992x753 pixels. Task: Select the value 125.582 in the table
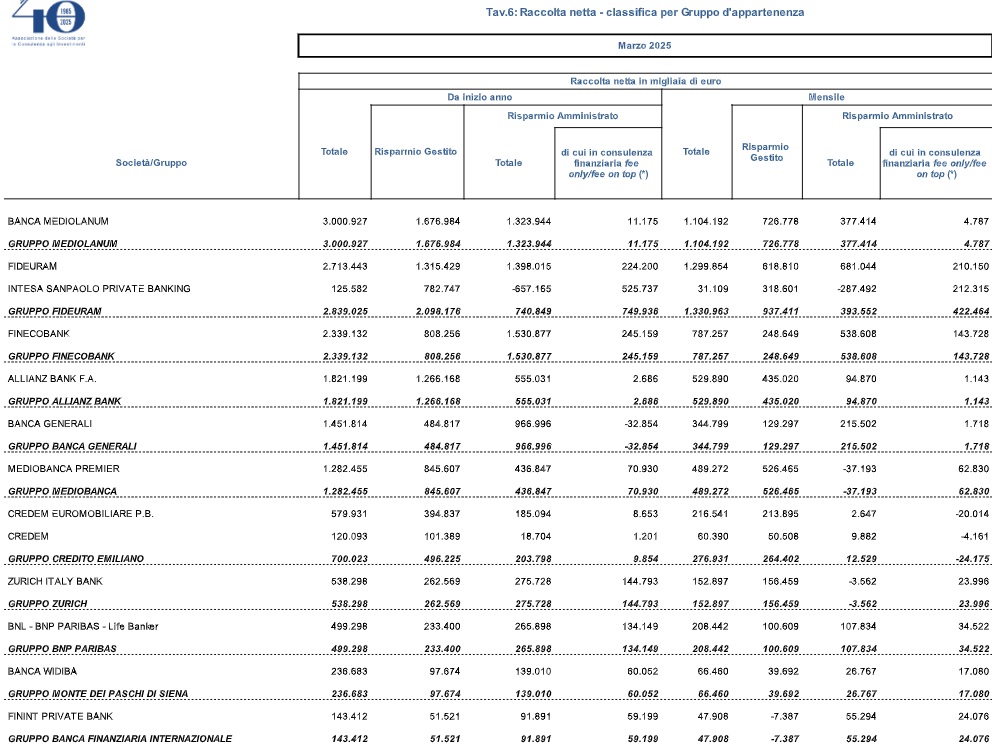pyautogui.click(x=349, y=289)
